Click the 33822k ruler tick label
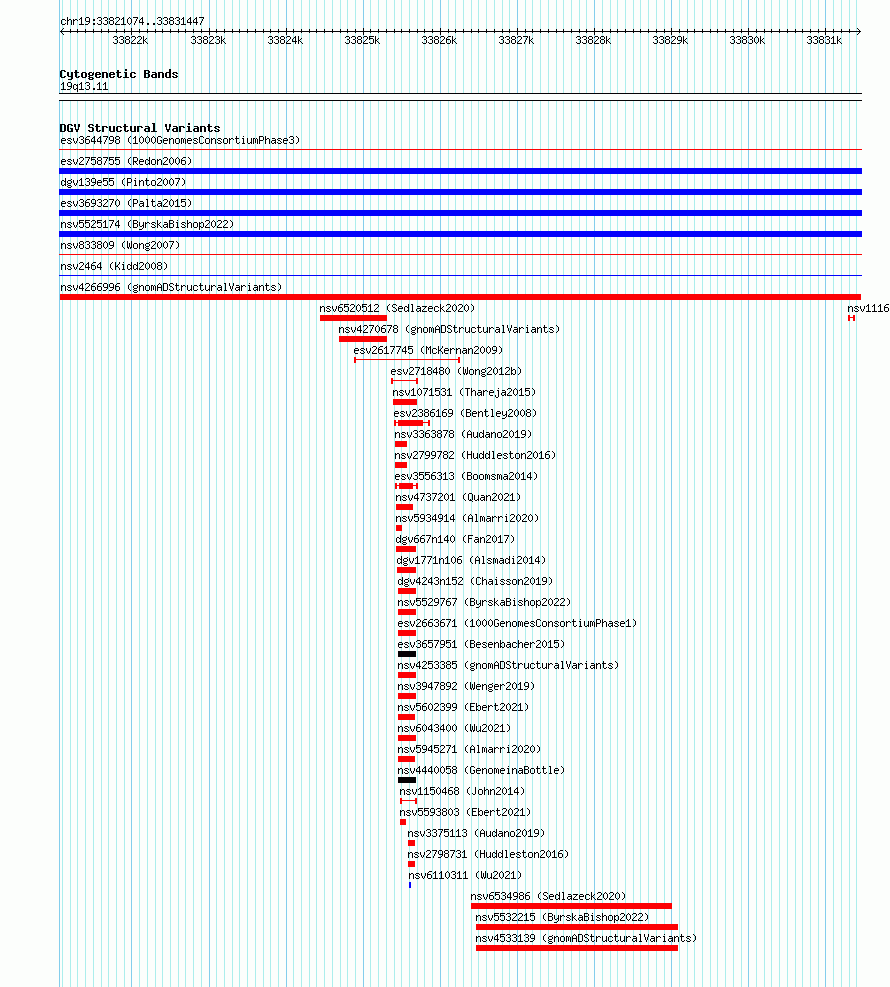The width and height of the screenshot is (890, 987). (x=130, y=40)
